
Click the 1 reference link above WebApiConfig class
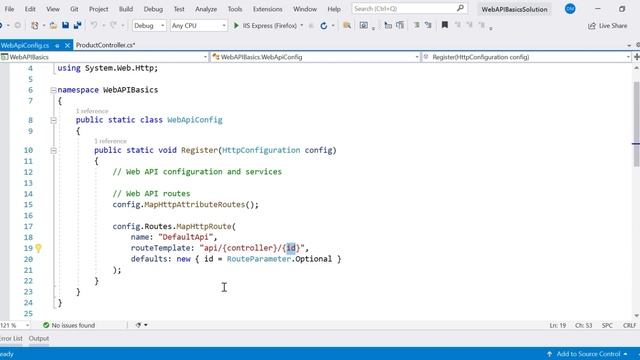pyautogui.click(x=92, y=111)
